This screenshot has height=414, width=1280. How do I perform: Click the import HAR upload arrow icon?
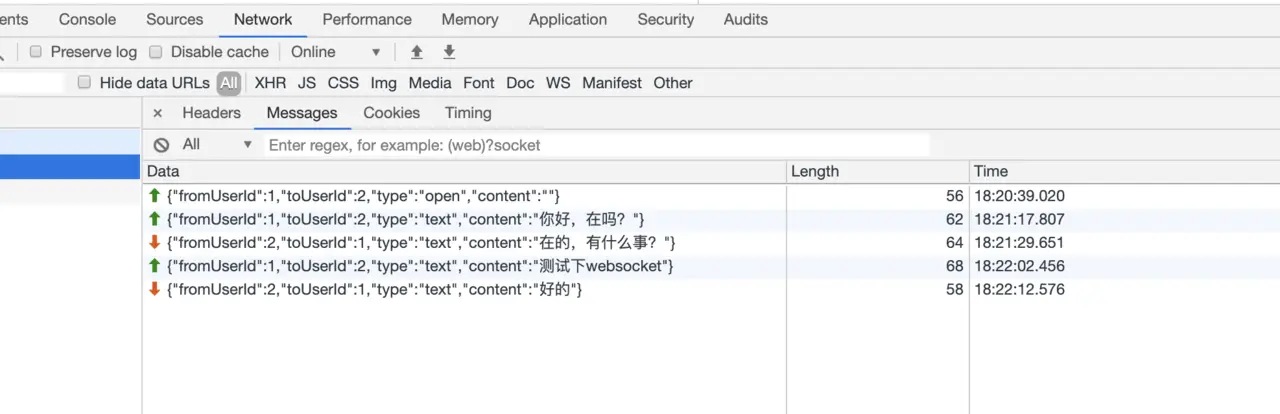click(417, 52)
